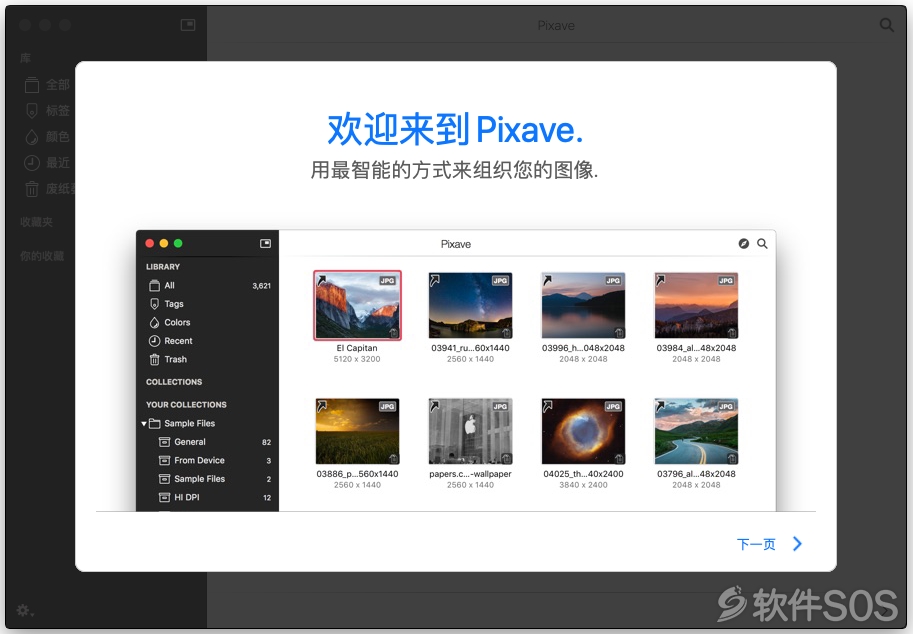
Task: Select the 03996_h...048x2048 lake thumbnail
Action: [x=583, y=306]
